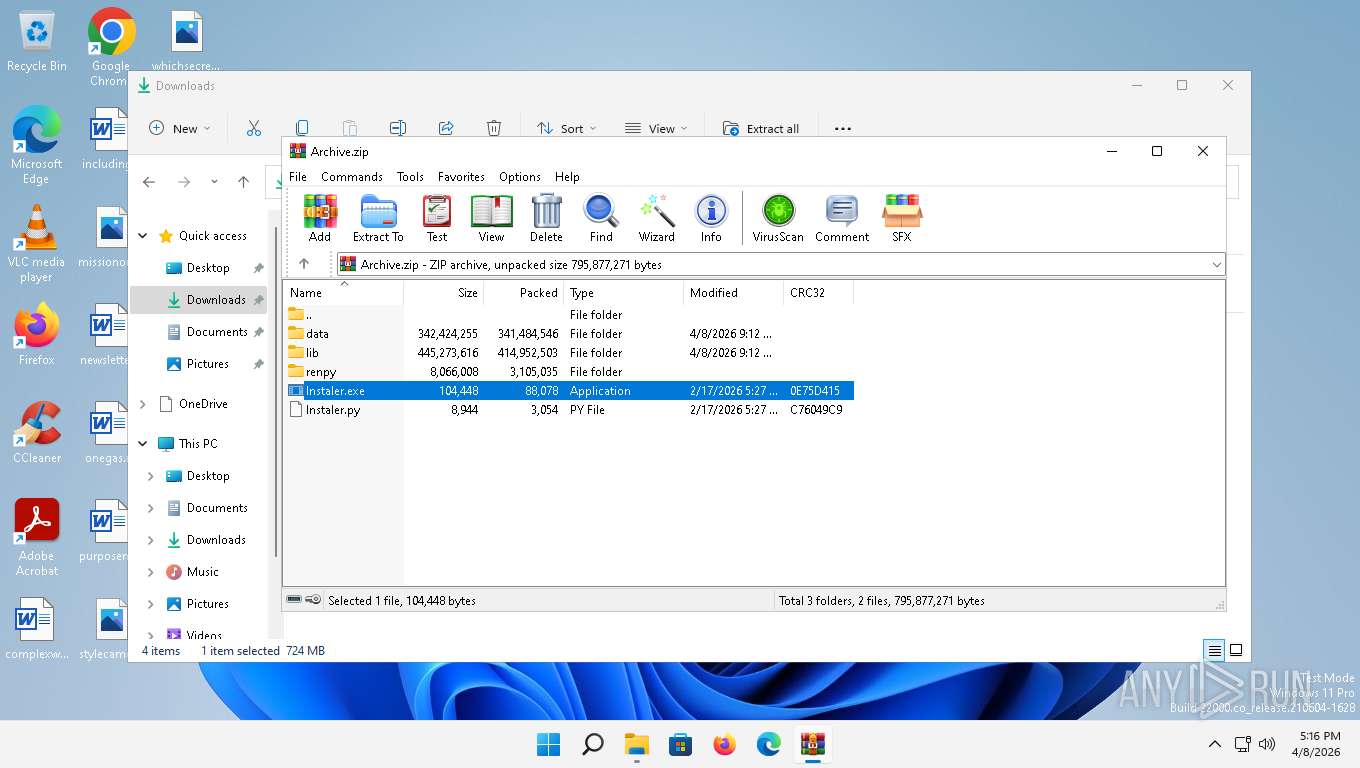Image resolution: width=1360 pixels, height=768 pixels.
Task: Go up one level in the archive
Action: tap(304, 264)
